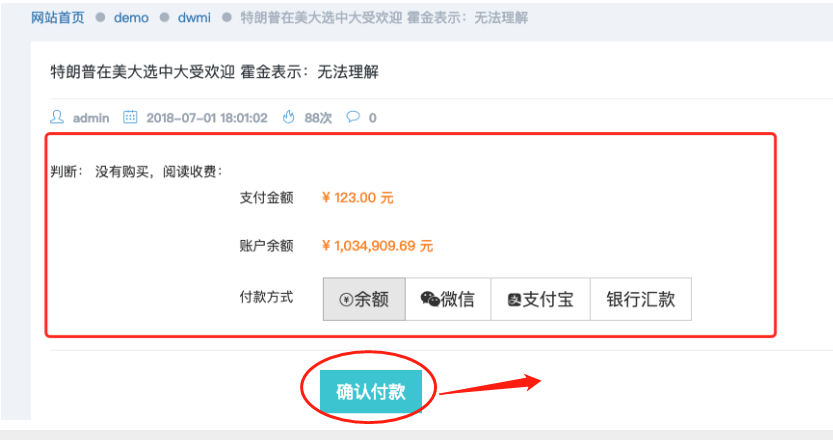Click the 确认付款 confirm payment button

click(371, 391)
